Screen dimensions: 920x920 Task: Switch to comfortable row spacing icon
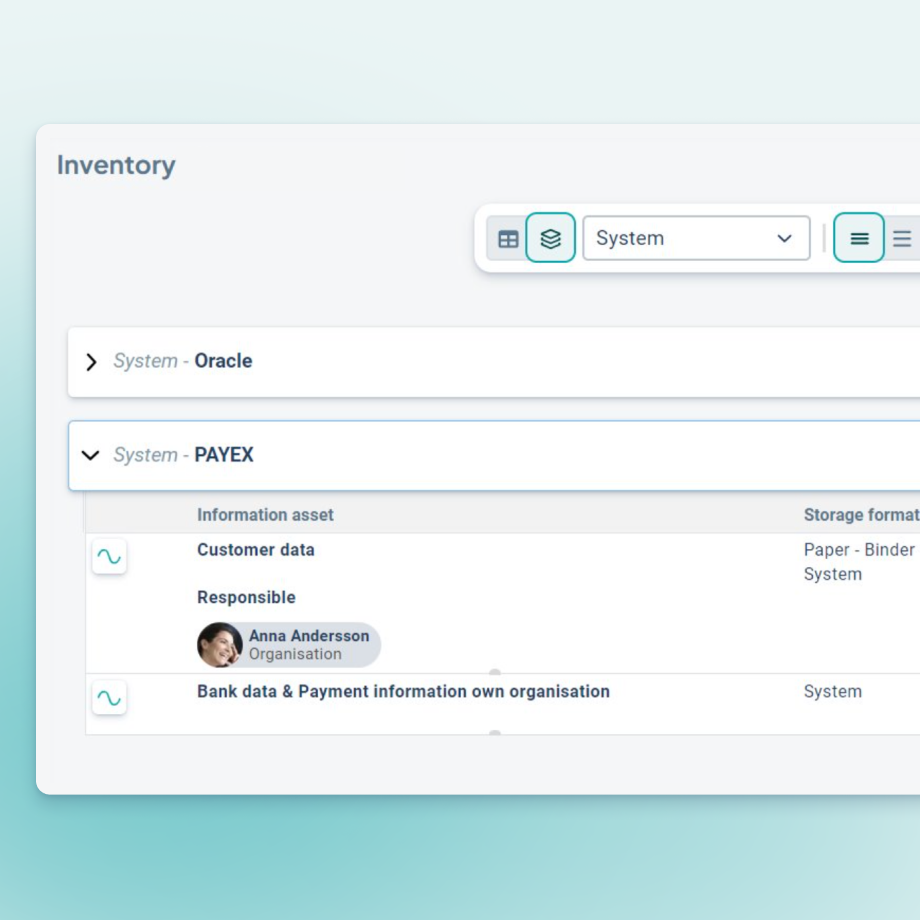[902, 239]
